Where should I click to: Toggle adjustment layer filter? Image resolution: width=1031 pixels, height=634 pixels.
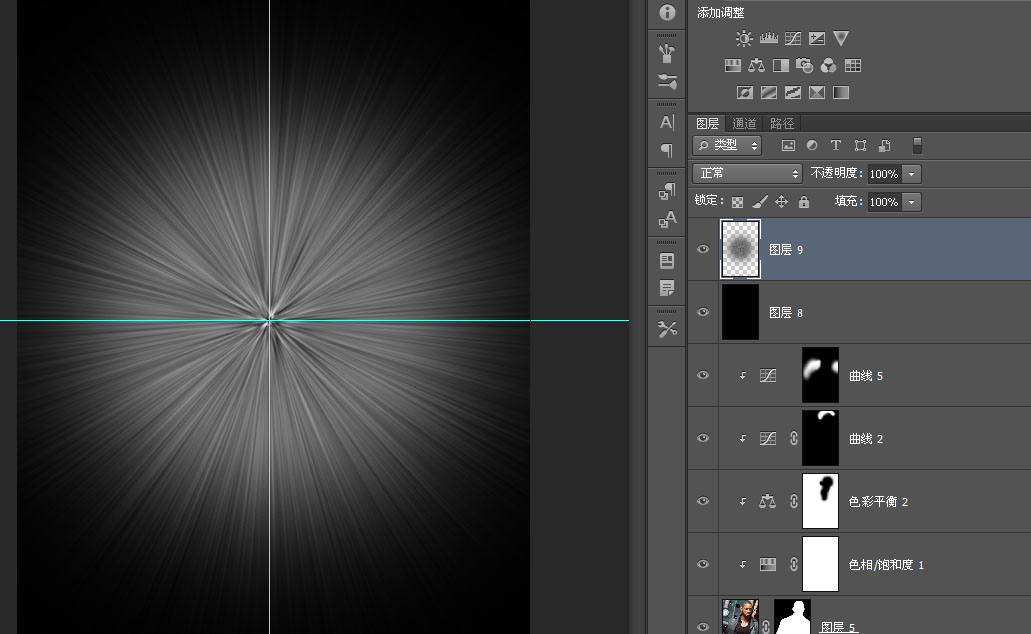click(812, 145)
